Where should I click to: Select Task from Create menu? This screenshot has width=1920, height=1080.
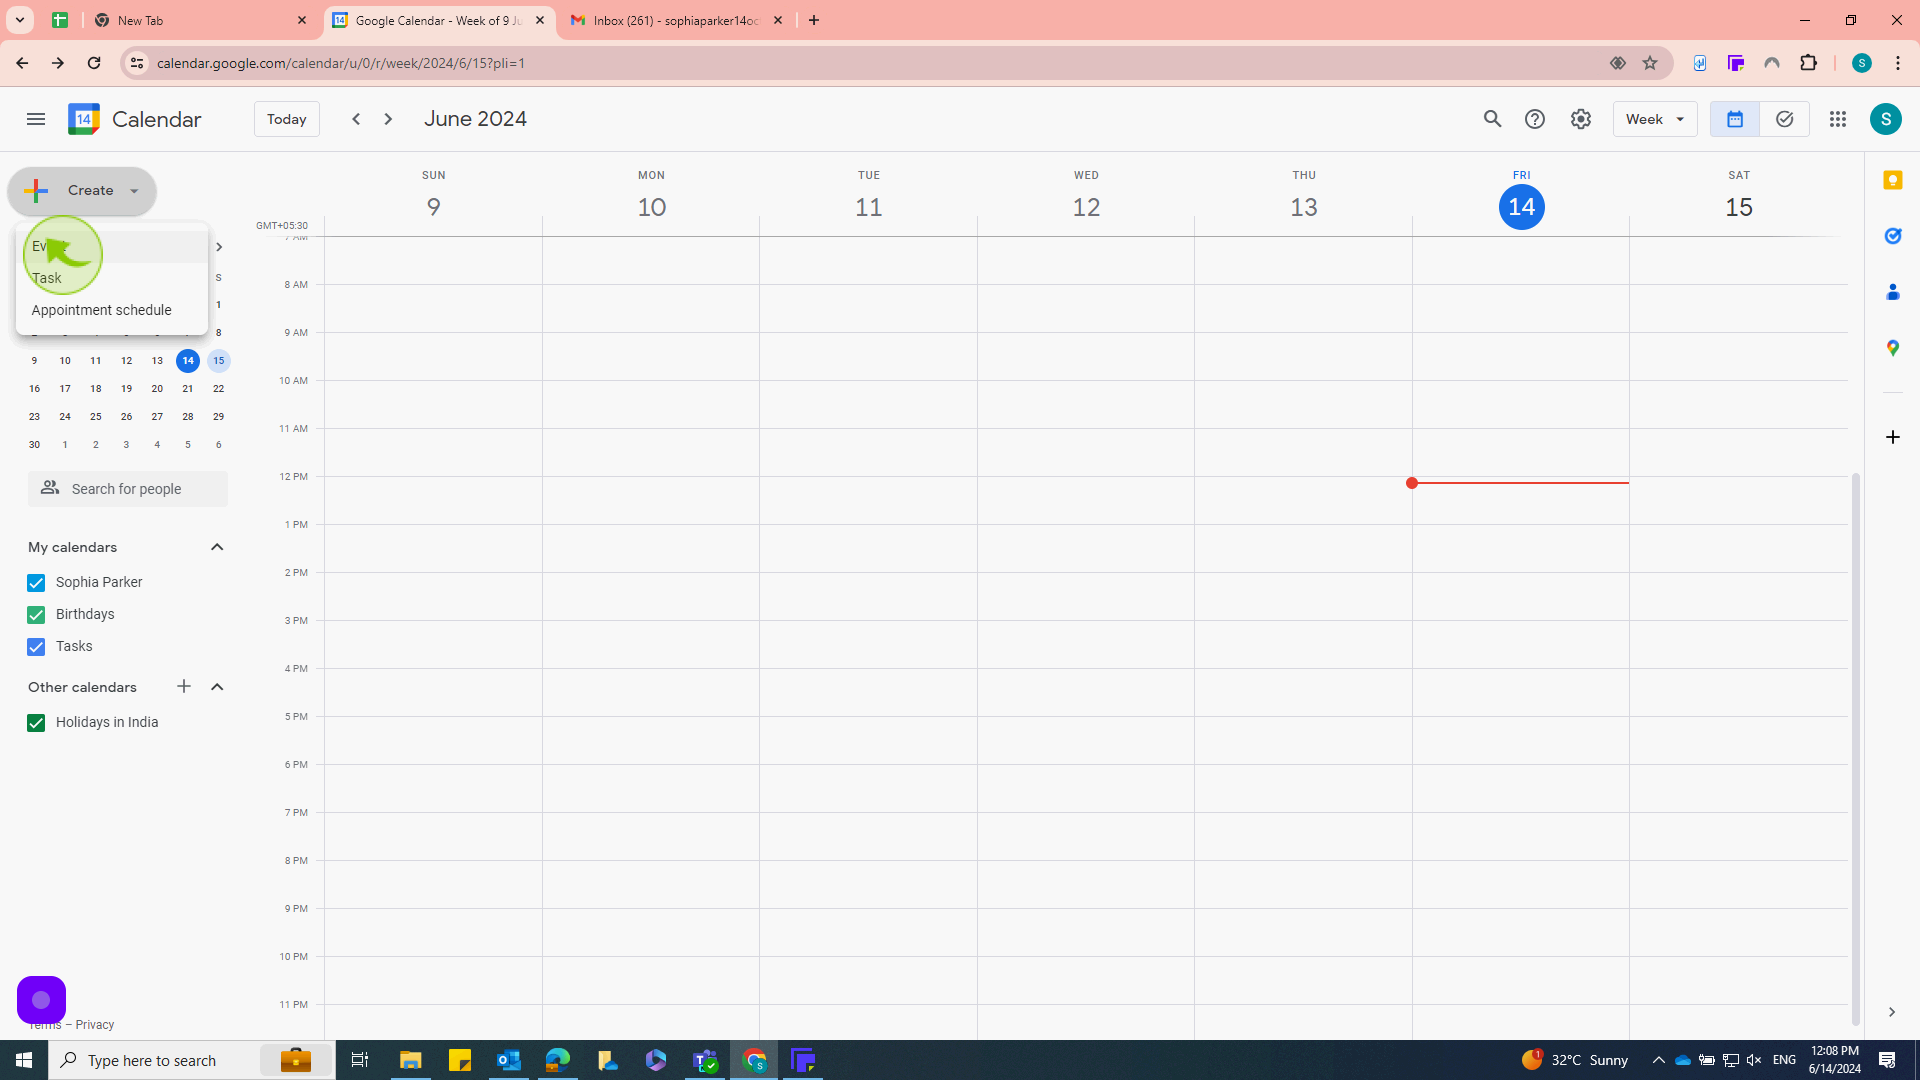tap(111, 278)
